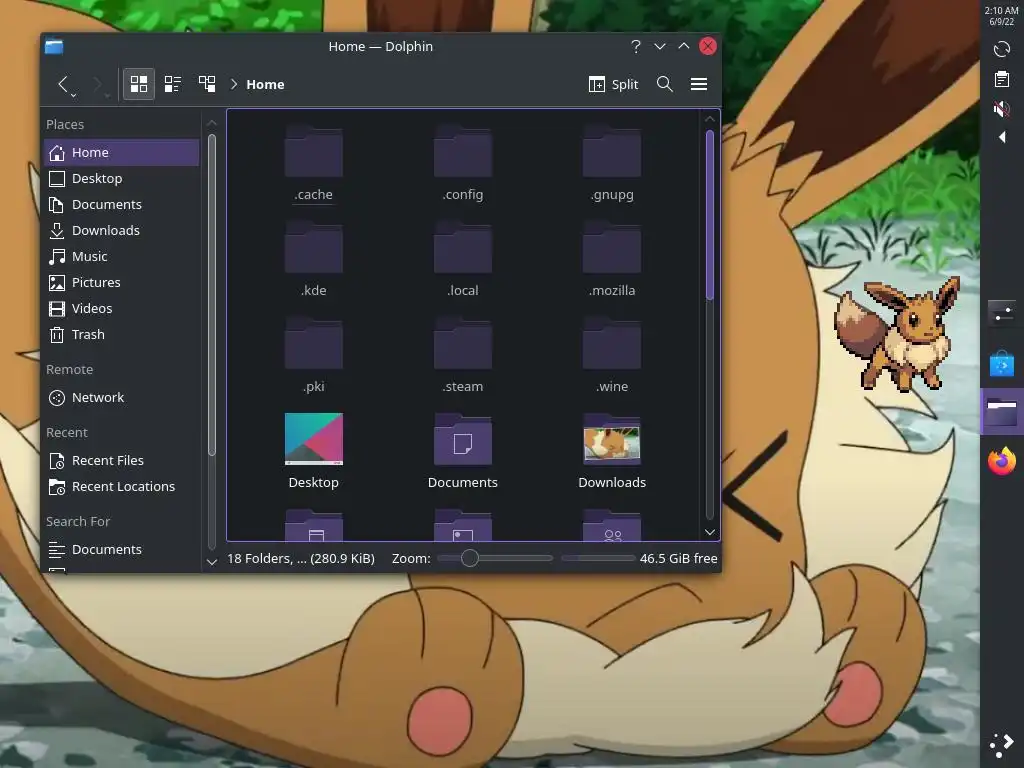Image resolution: width=1024 pixels, height=768 pixels.
Task: Open the application launcher at panel bottom
Action: click(x=1002, y=744)
